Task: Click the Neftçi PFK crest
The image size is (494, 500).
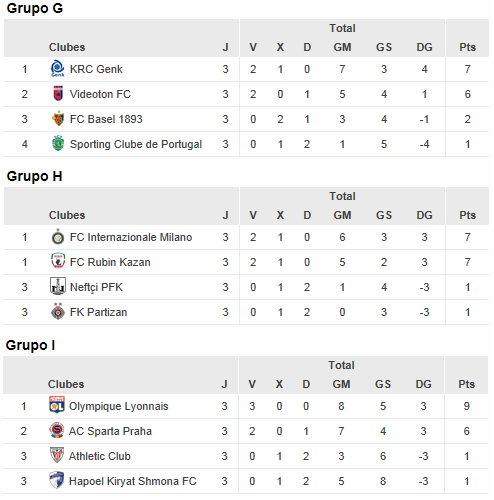Action: [x=58, y=286]
